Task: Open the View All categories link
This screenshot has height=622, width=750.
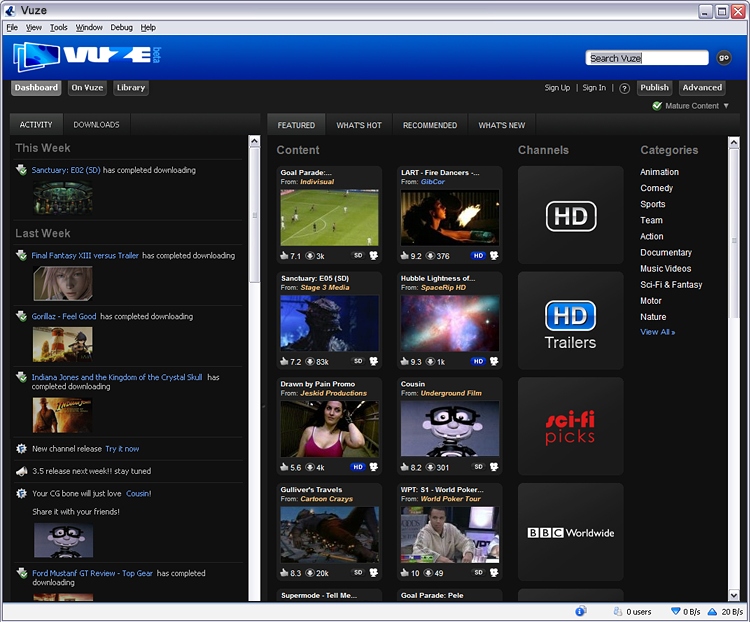Action: click(658, 332)
